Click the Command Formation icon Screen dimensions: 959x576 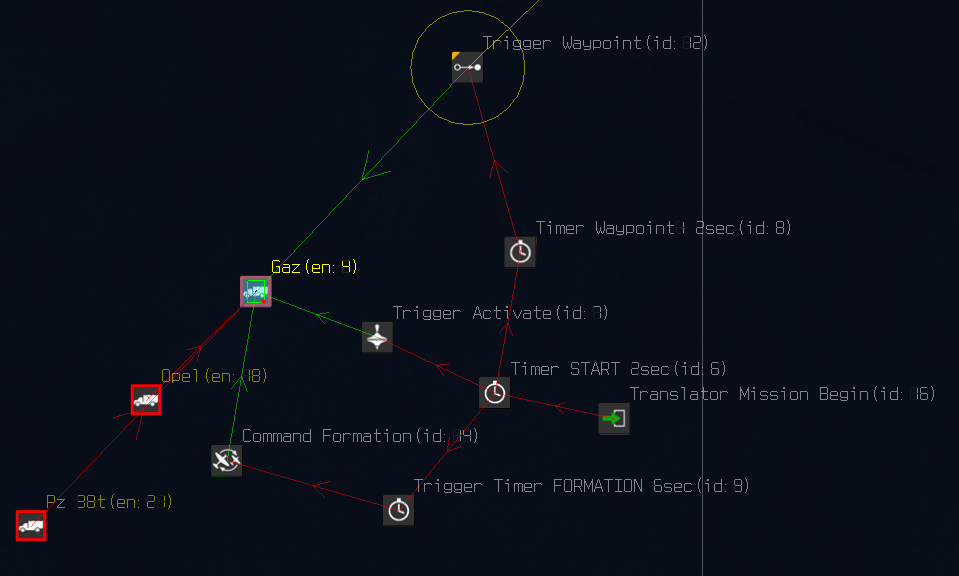coord(226,460)
